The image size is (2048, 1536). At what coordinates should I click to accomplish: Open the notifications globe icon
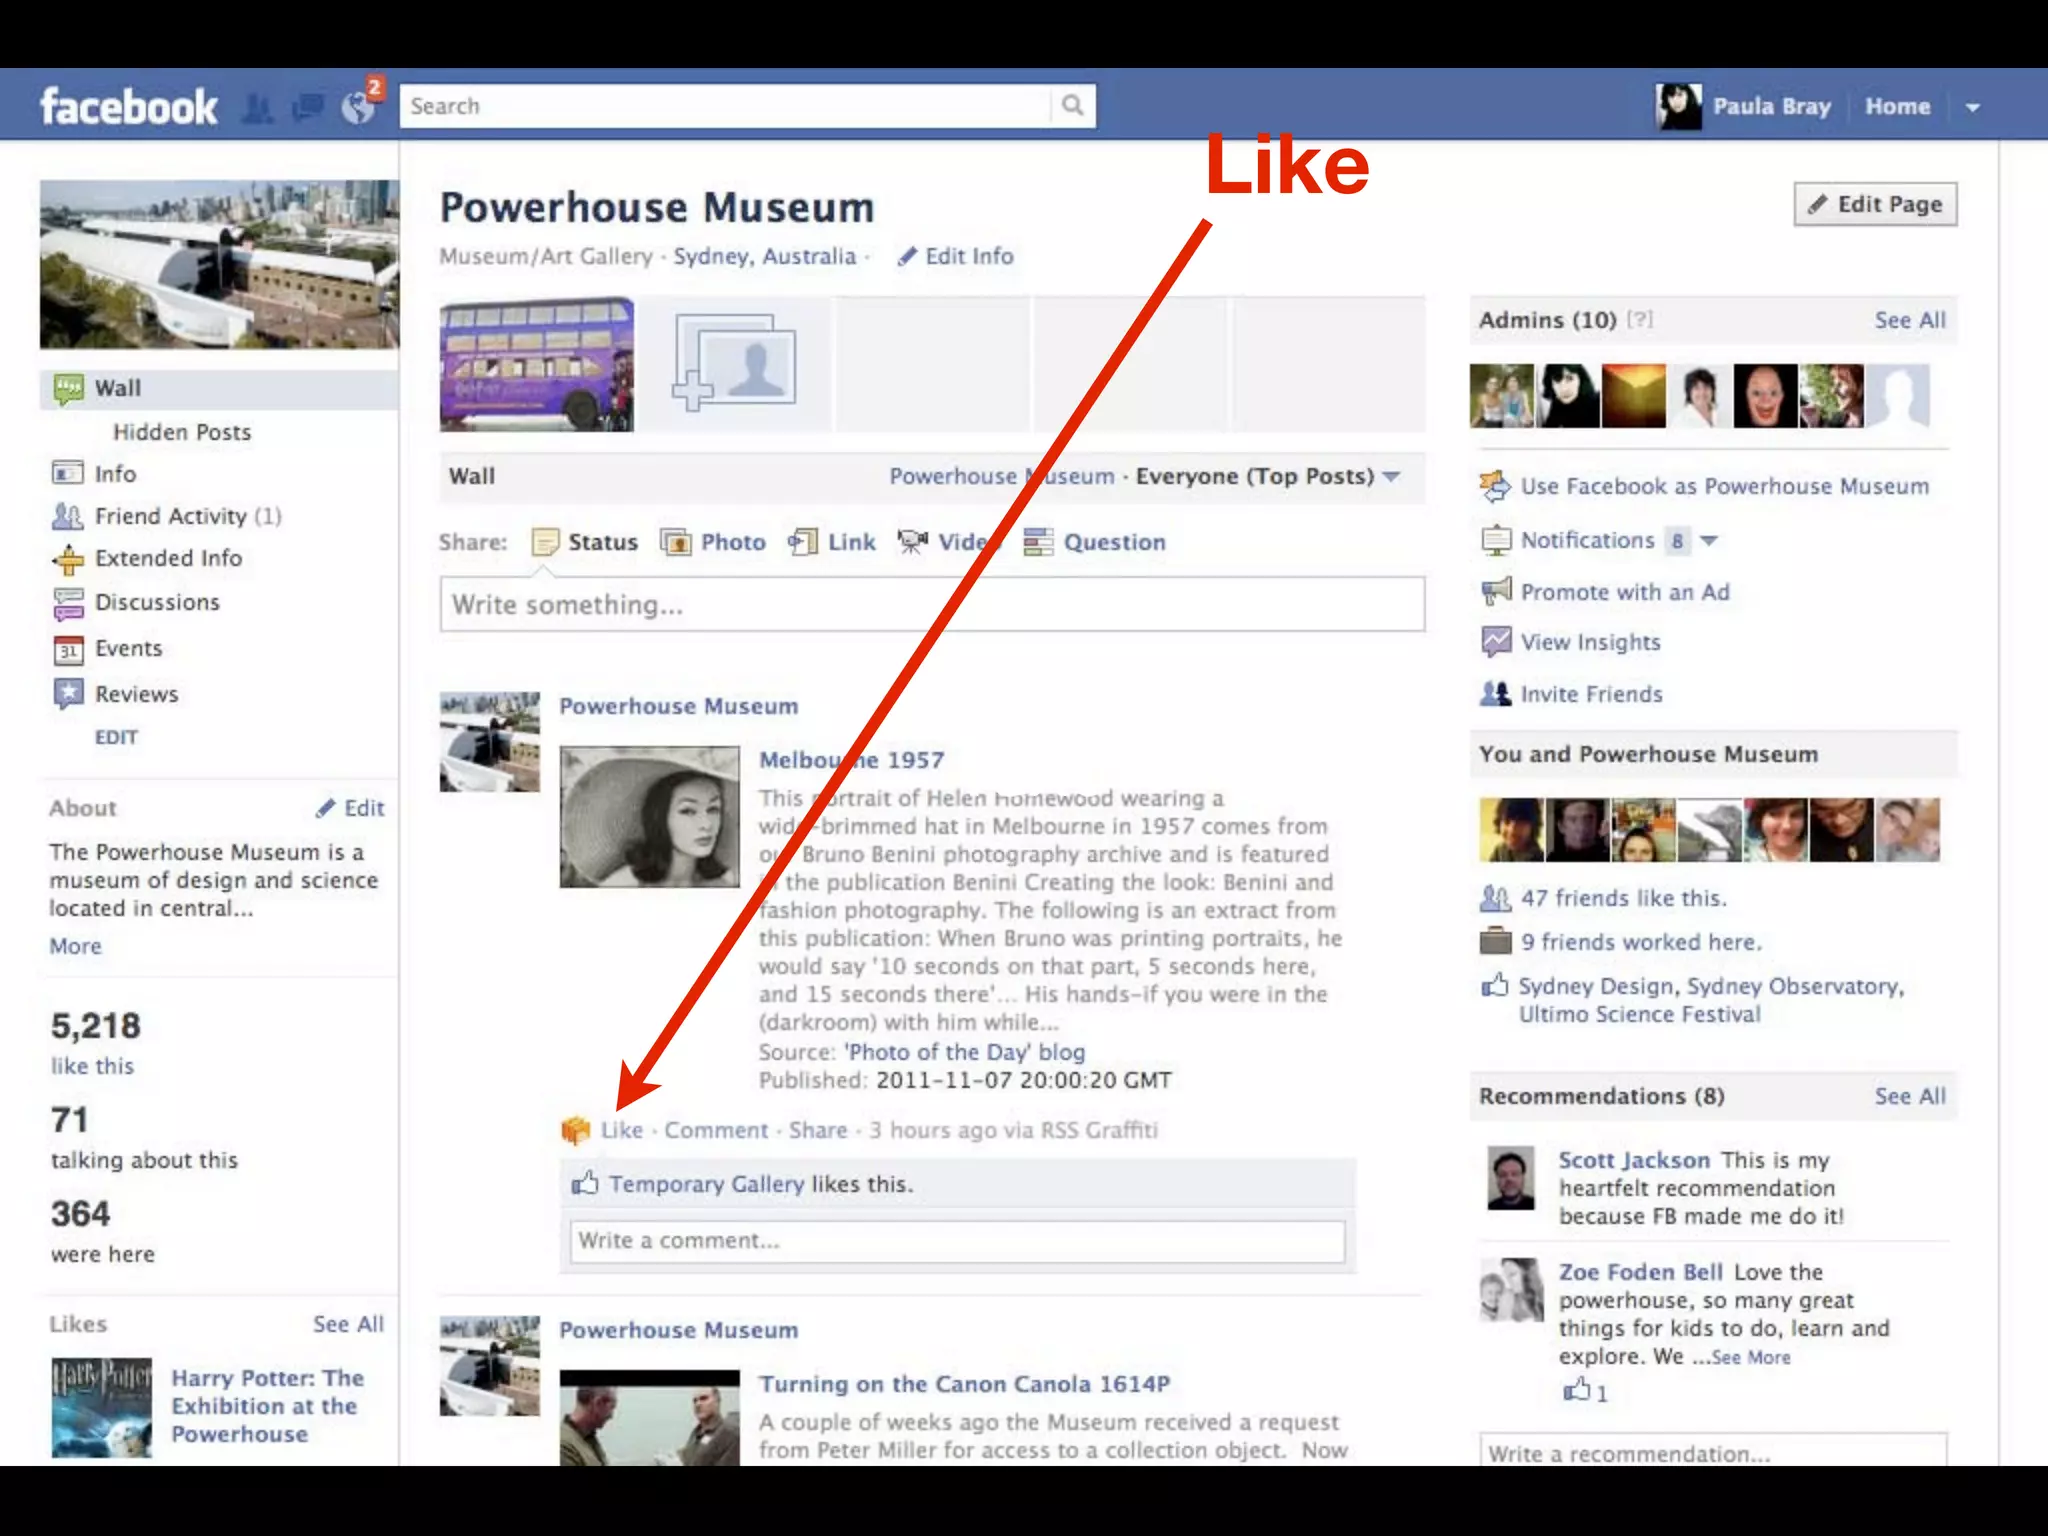click(357, 107)
